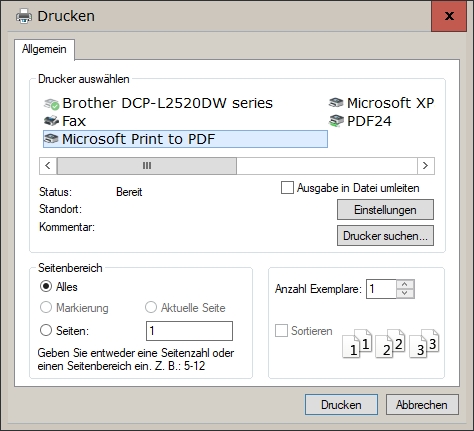Click Drucker suchen... button
Image resolution: width=474 pixels, height=431 pixels.
pos(385,236)
